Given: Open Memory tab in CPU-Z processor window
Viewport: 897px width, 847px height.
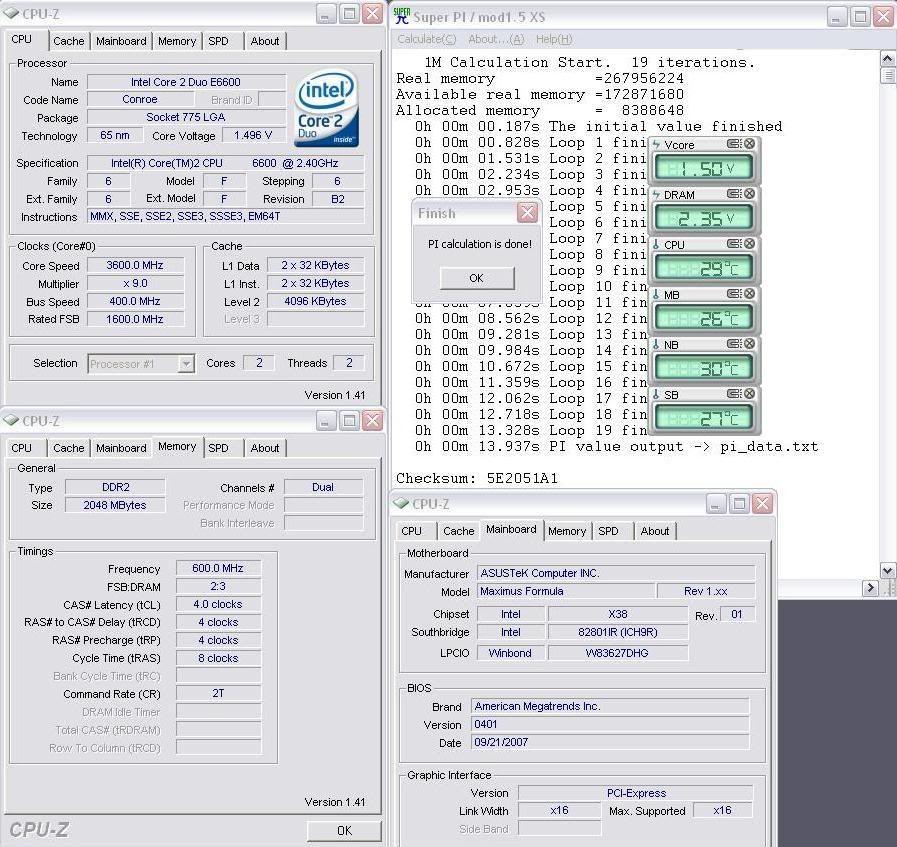Looking at the screenshot, I should (177, 41).
